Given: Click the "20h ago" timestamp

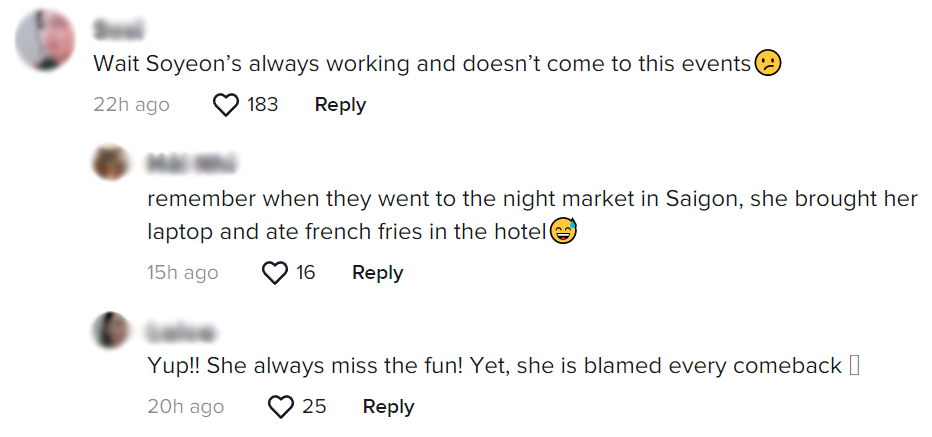Looking at the screenshot, I should pyautogui.click(x=185, y=407).
